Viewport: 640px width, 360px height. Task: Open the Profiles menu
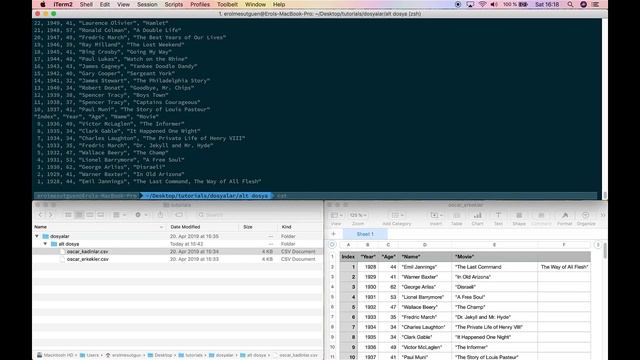[200, 4]
